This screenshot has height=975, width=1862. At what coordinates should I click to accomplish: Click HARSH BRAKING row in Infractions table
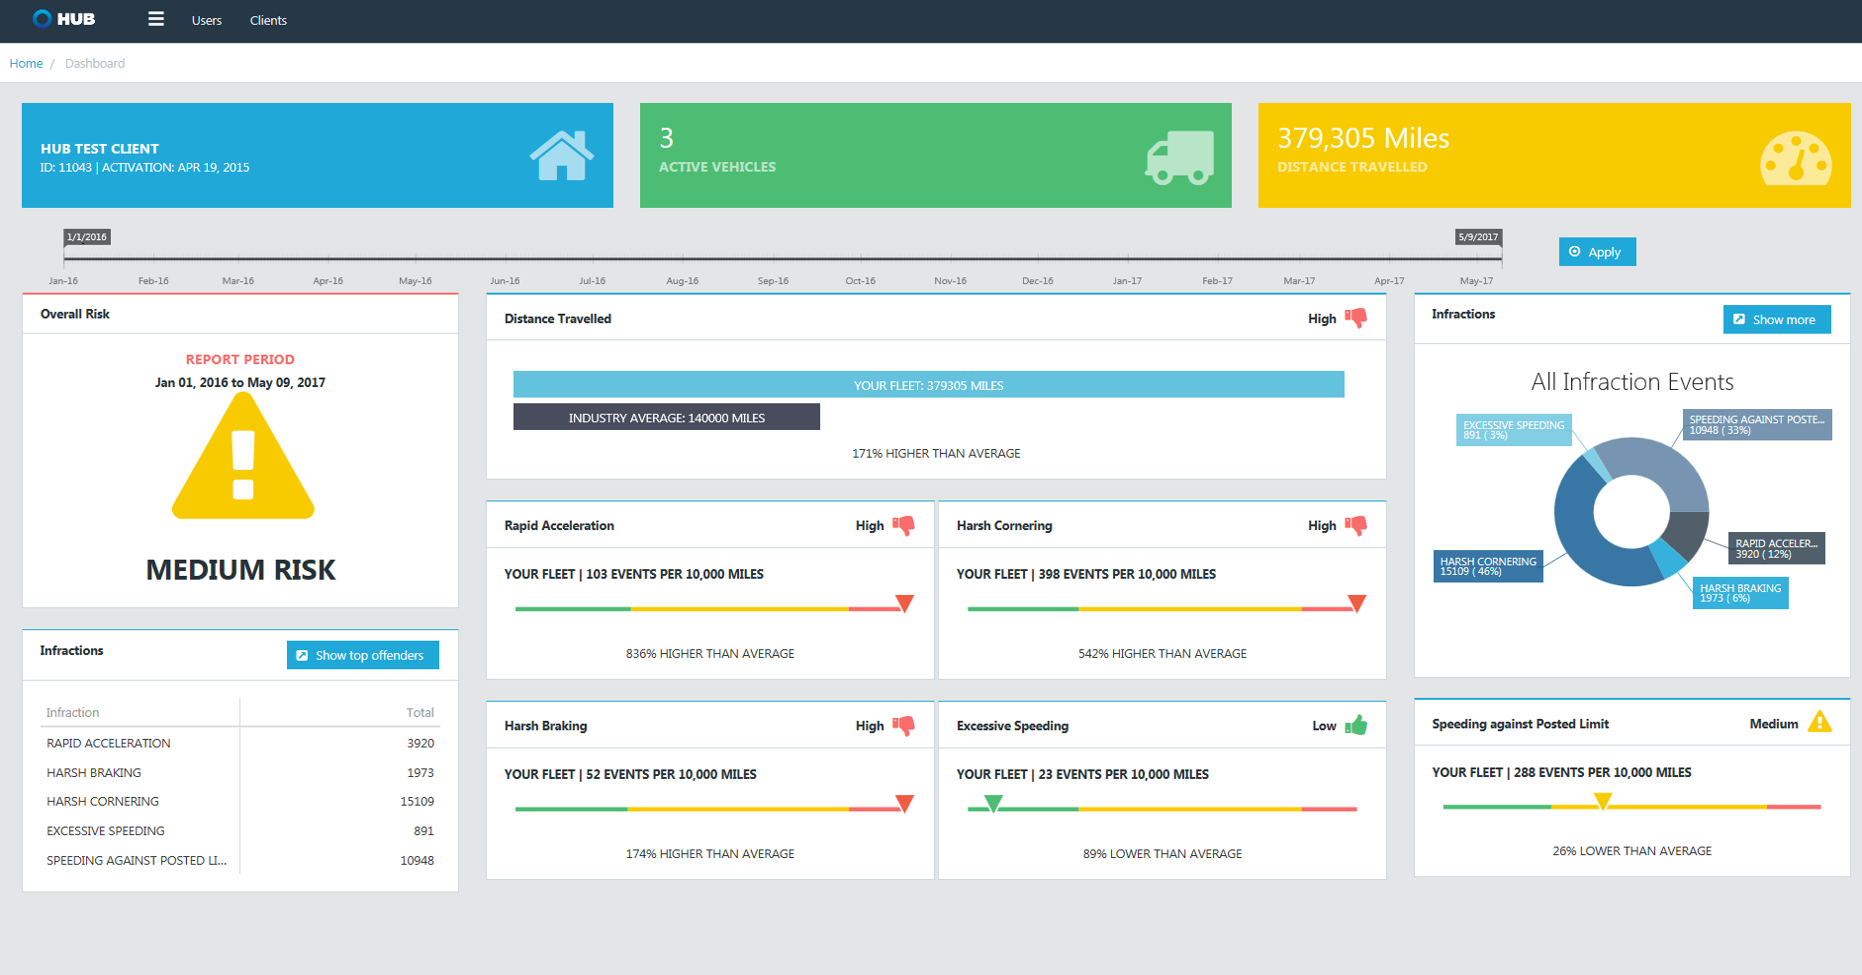(240, 772)
